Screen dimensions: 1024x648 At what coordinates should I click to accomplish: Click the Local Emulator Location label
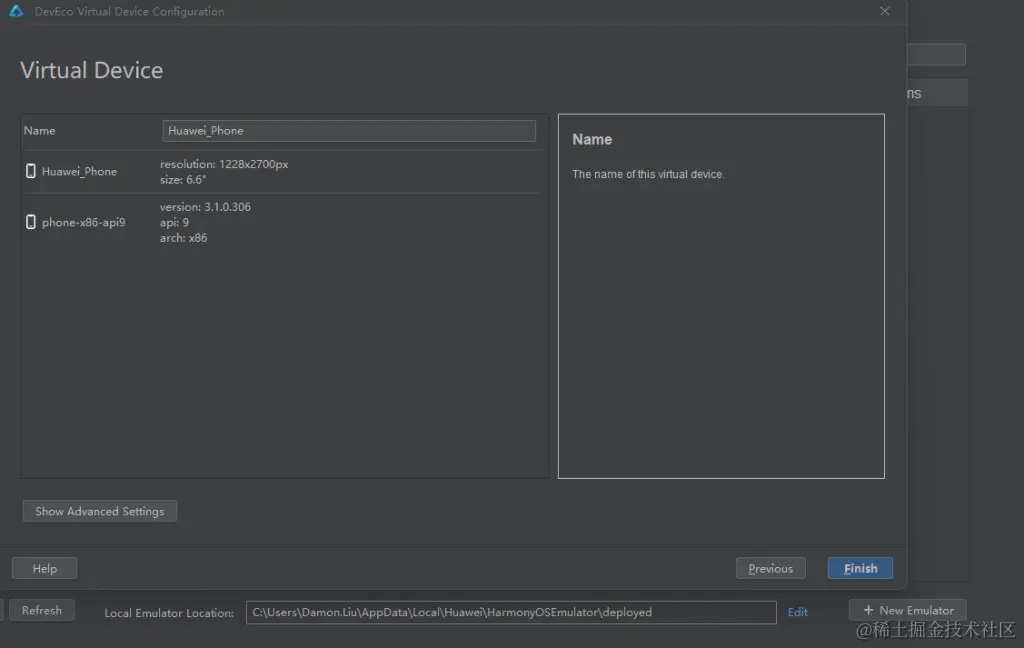click(169, 613)
